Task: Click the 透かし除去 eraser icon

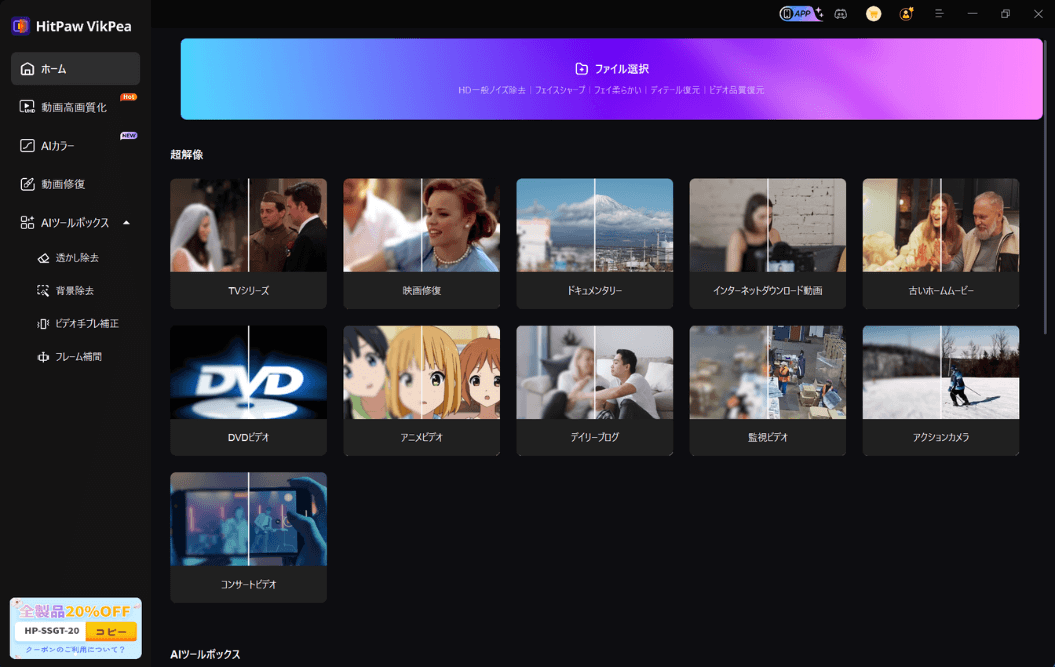Action: click(x=43, y=258)
